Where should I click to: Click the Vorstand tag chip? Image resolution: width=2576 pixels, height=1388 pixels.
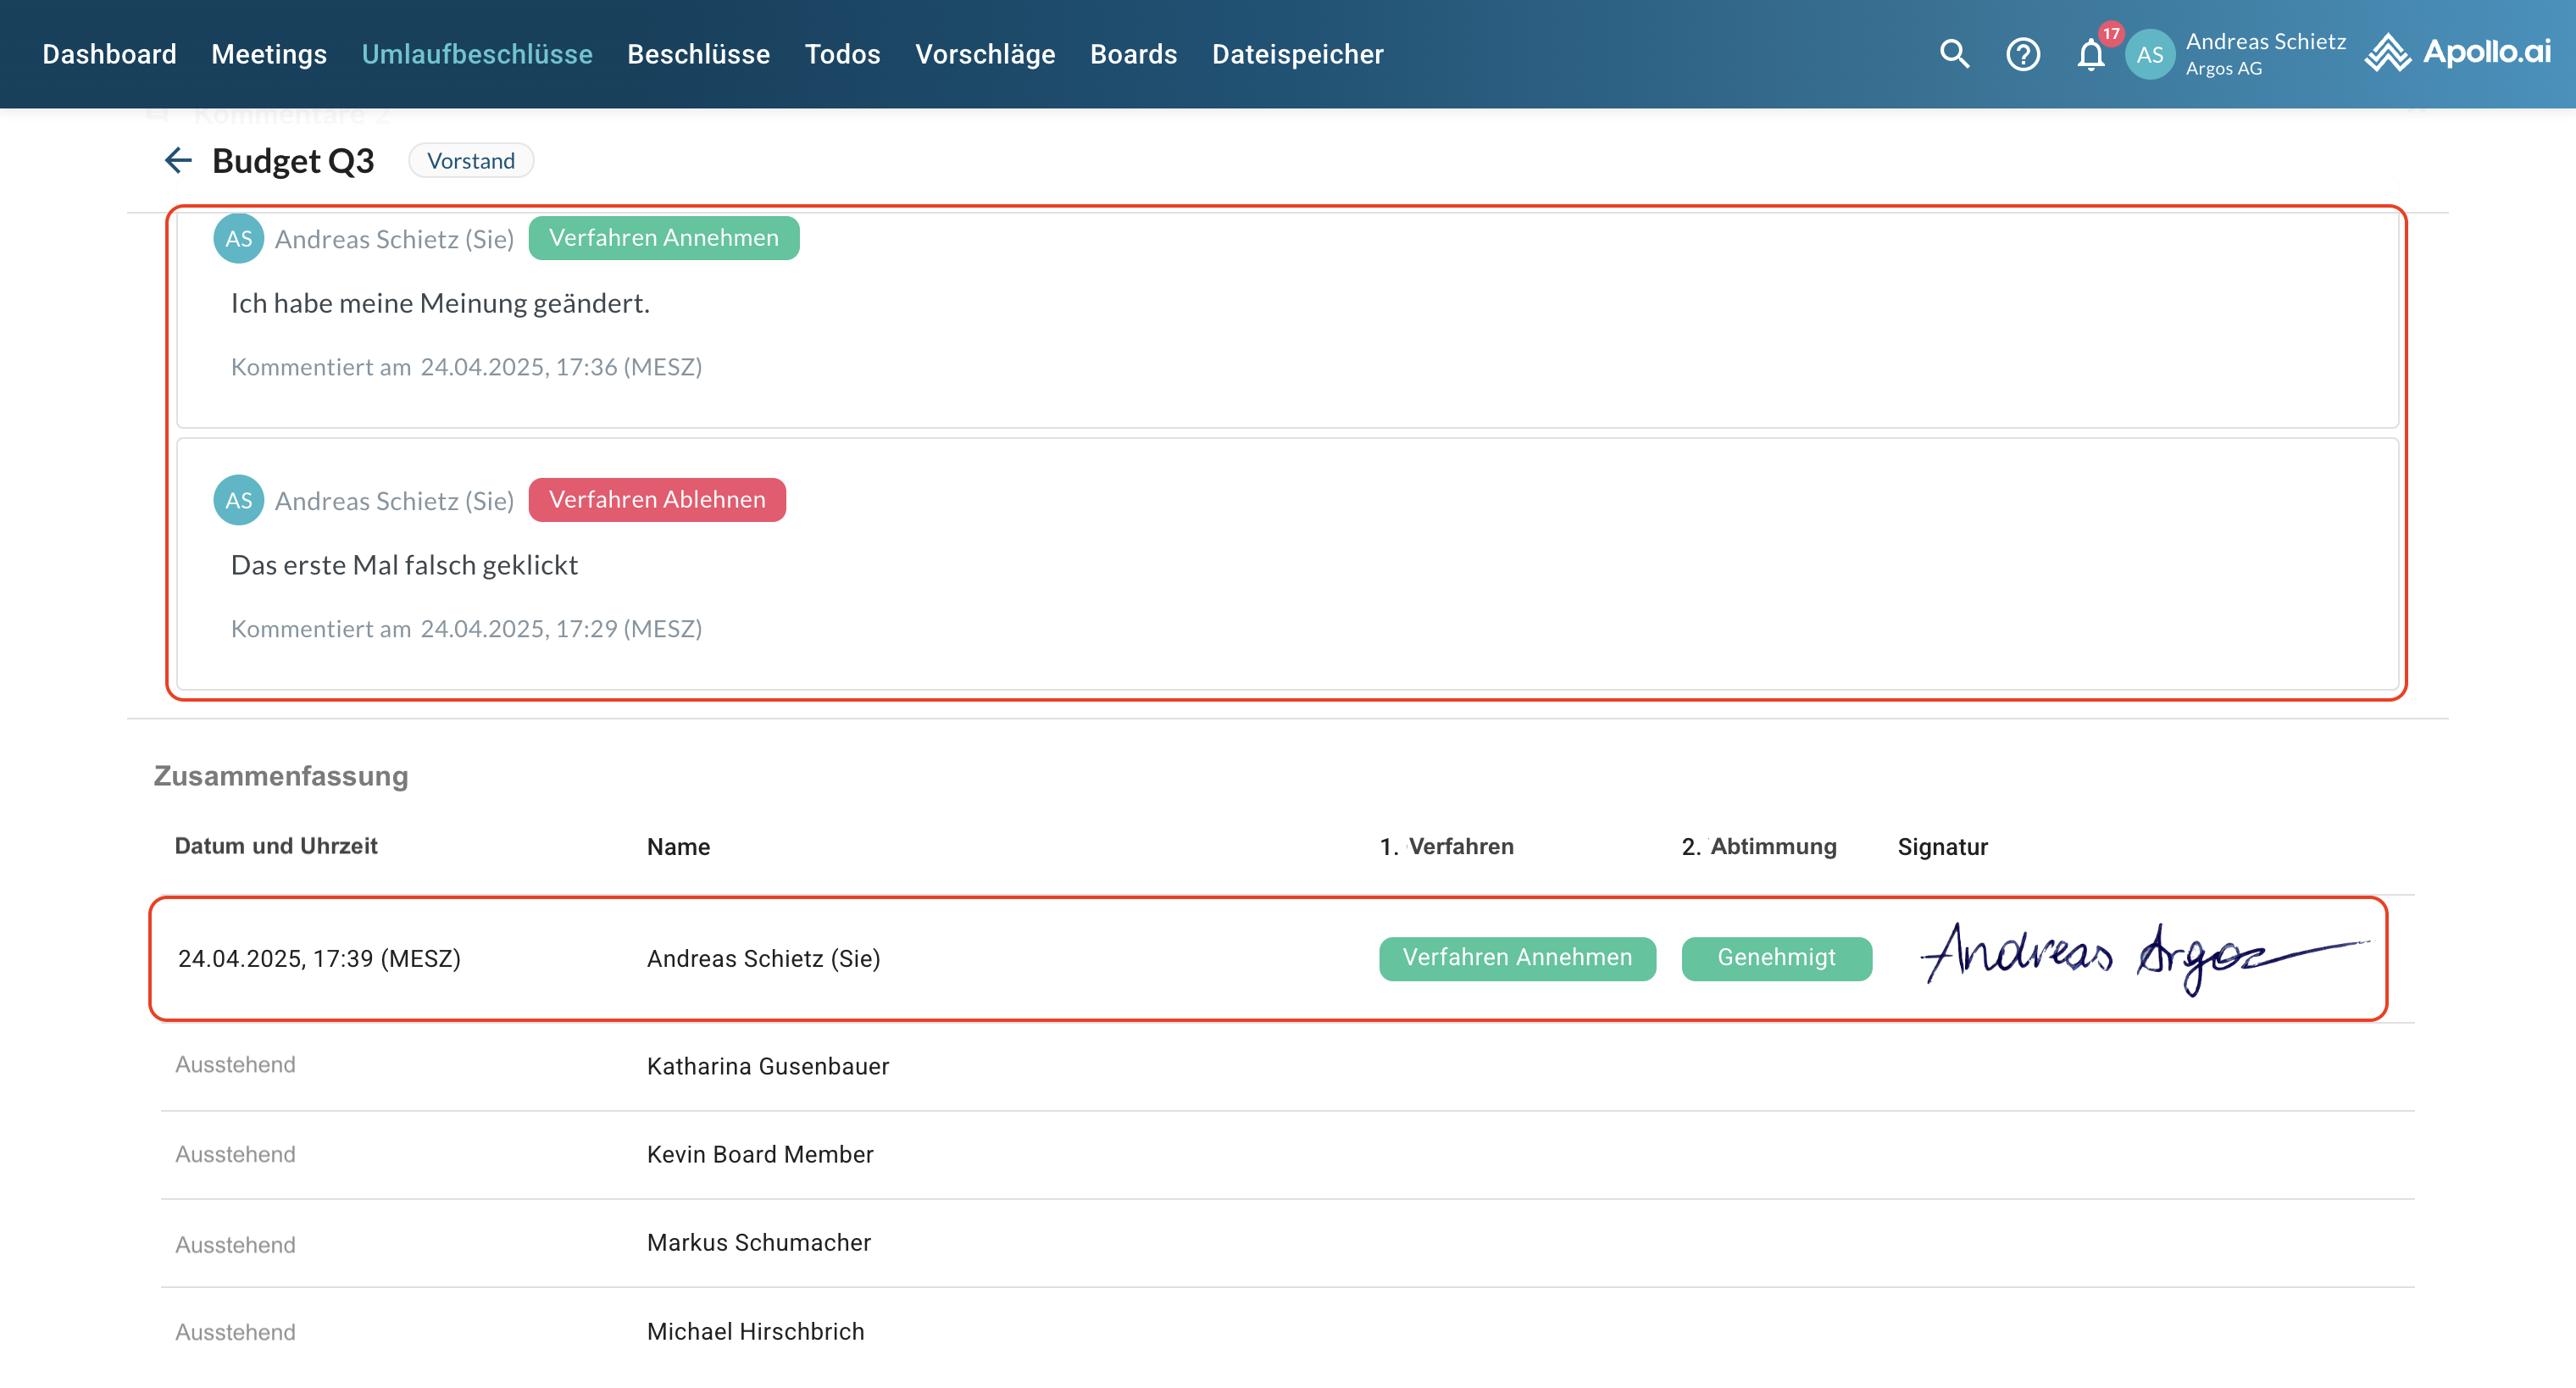pos(471,161)
